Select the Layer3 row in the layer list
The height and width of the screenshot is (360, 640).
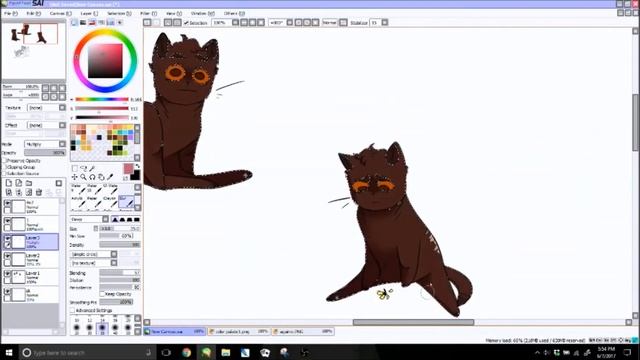point(31,242)
